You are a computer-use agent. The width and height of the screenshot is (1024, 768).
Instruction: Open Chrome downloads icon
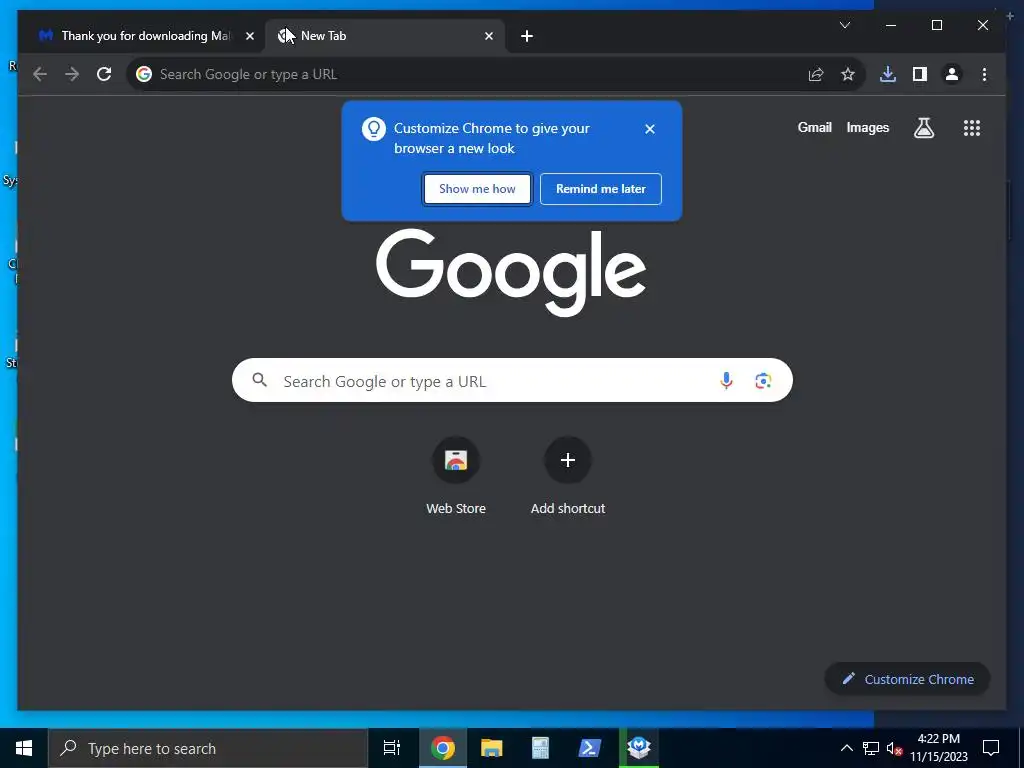tap(888, 74)
